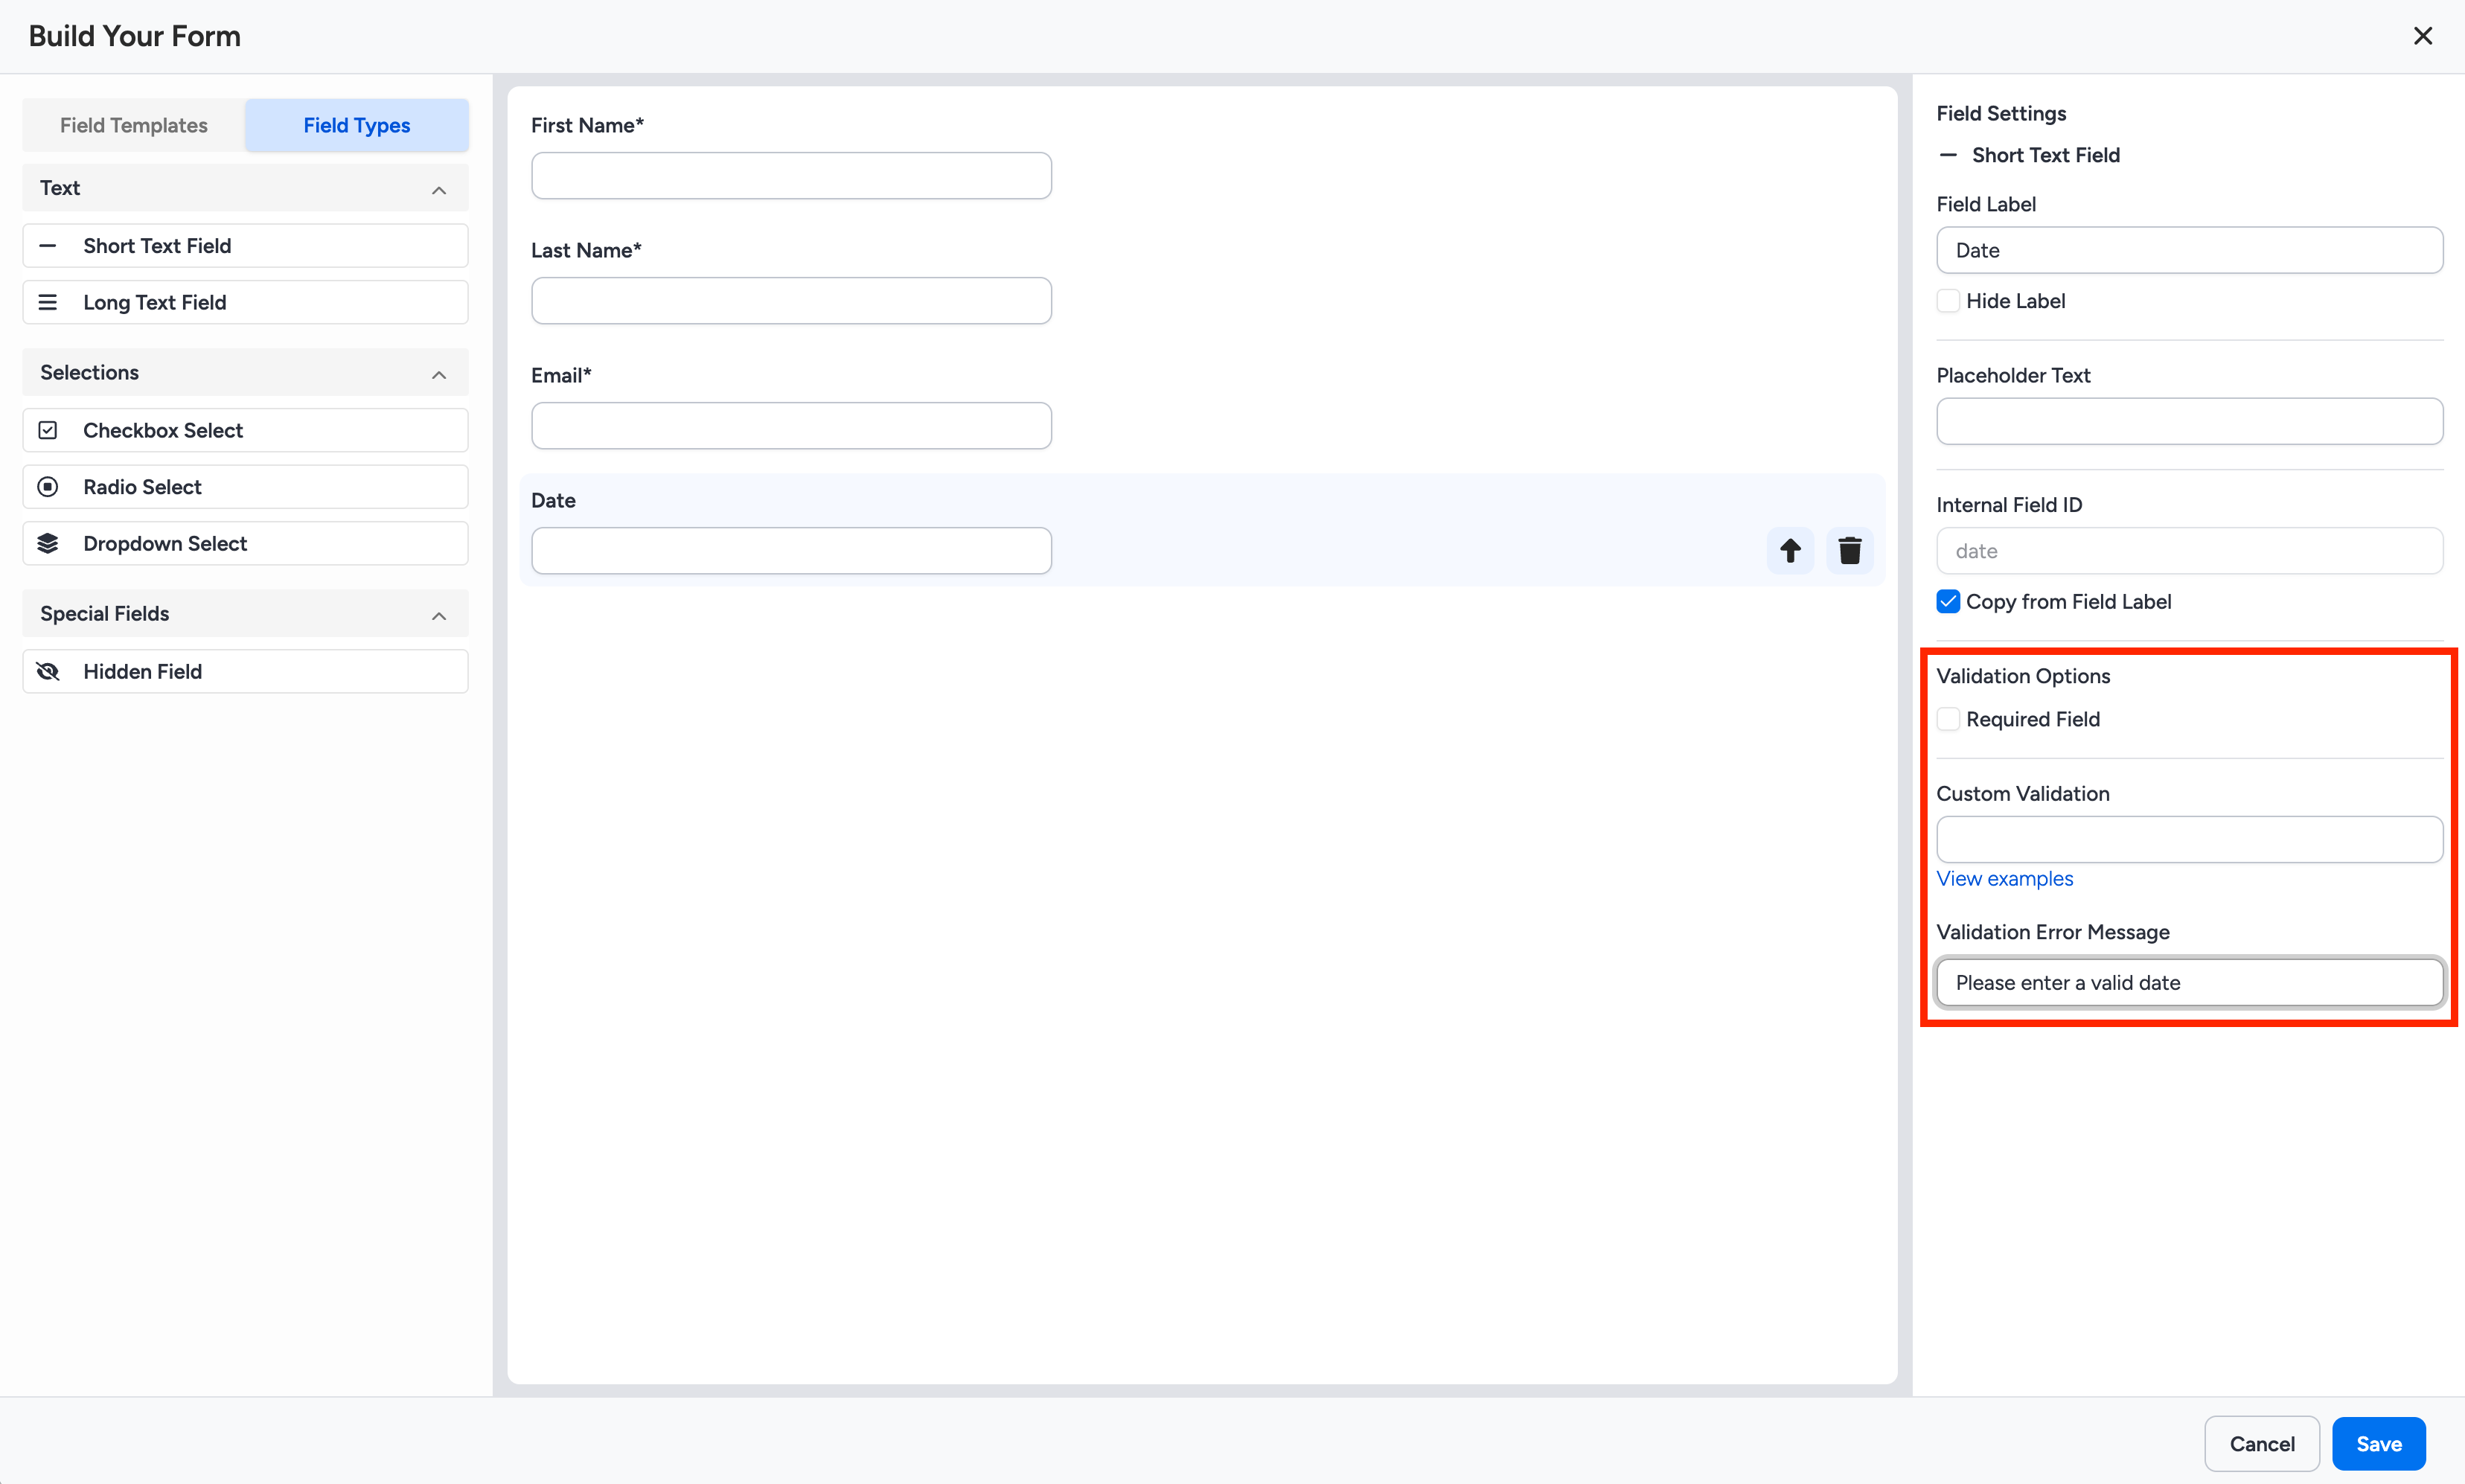Save the form

pos(2379,1443)
